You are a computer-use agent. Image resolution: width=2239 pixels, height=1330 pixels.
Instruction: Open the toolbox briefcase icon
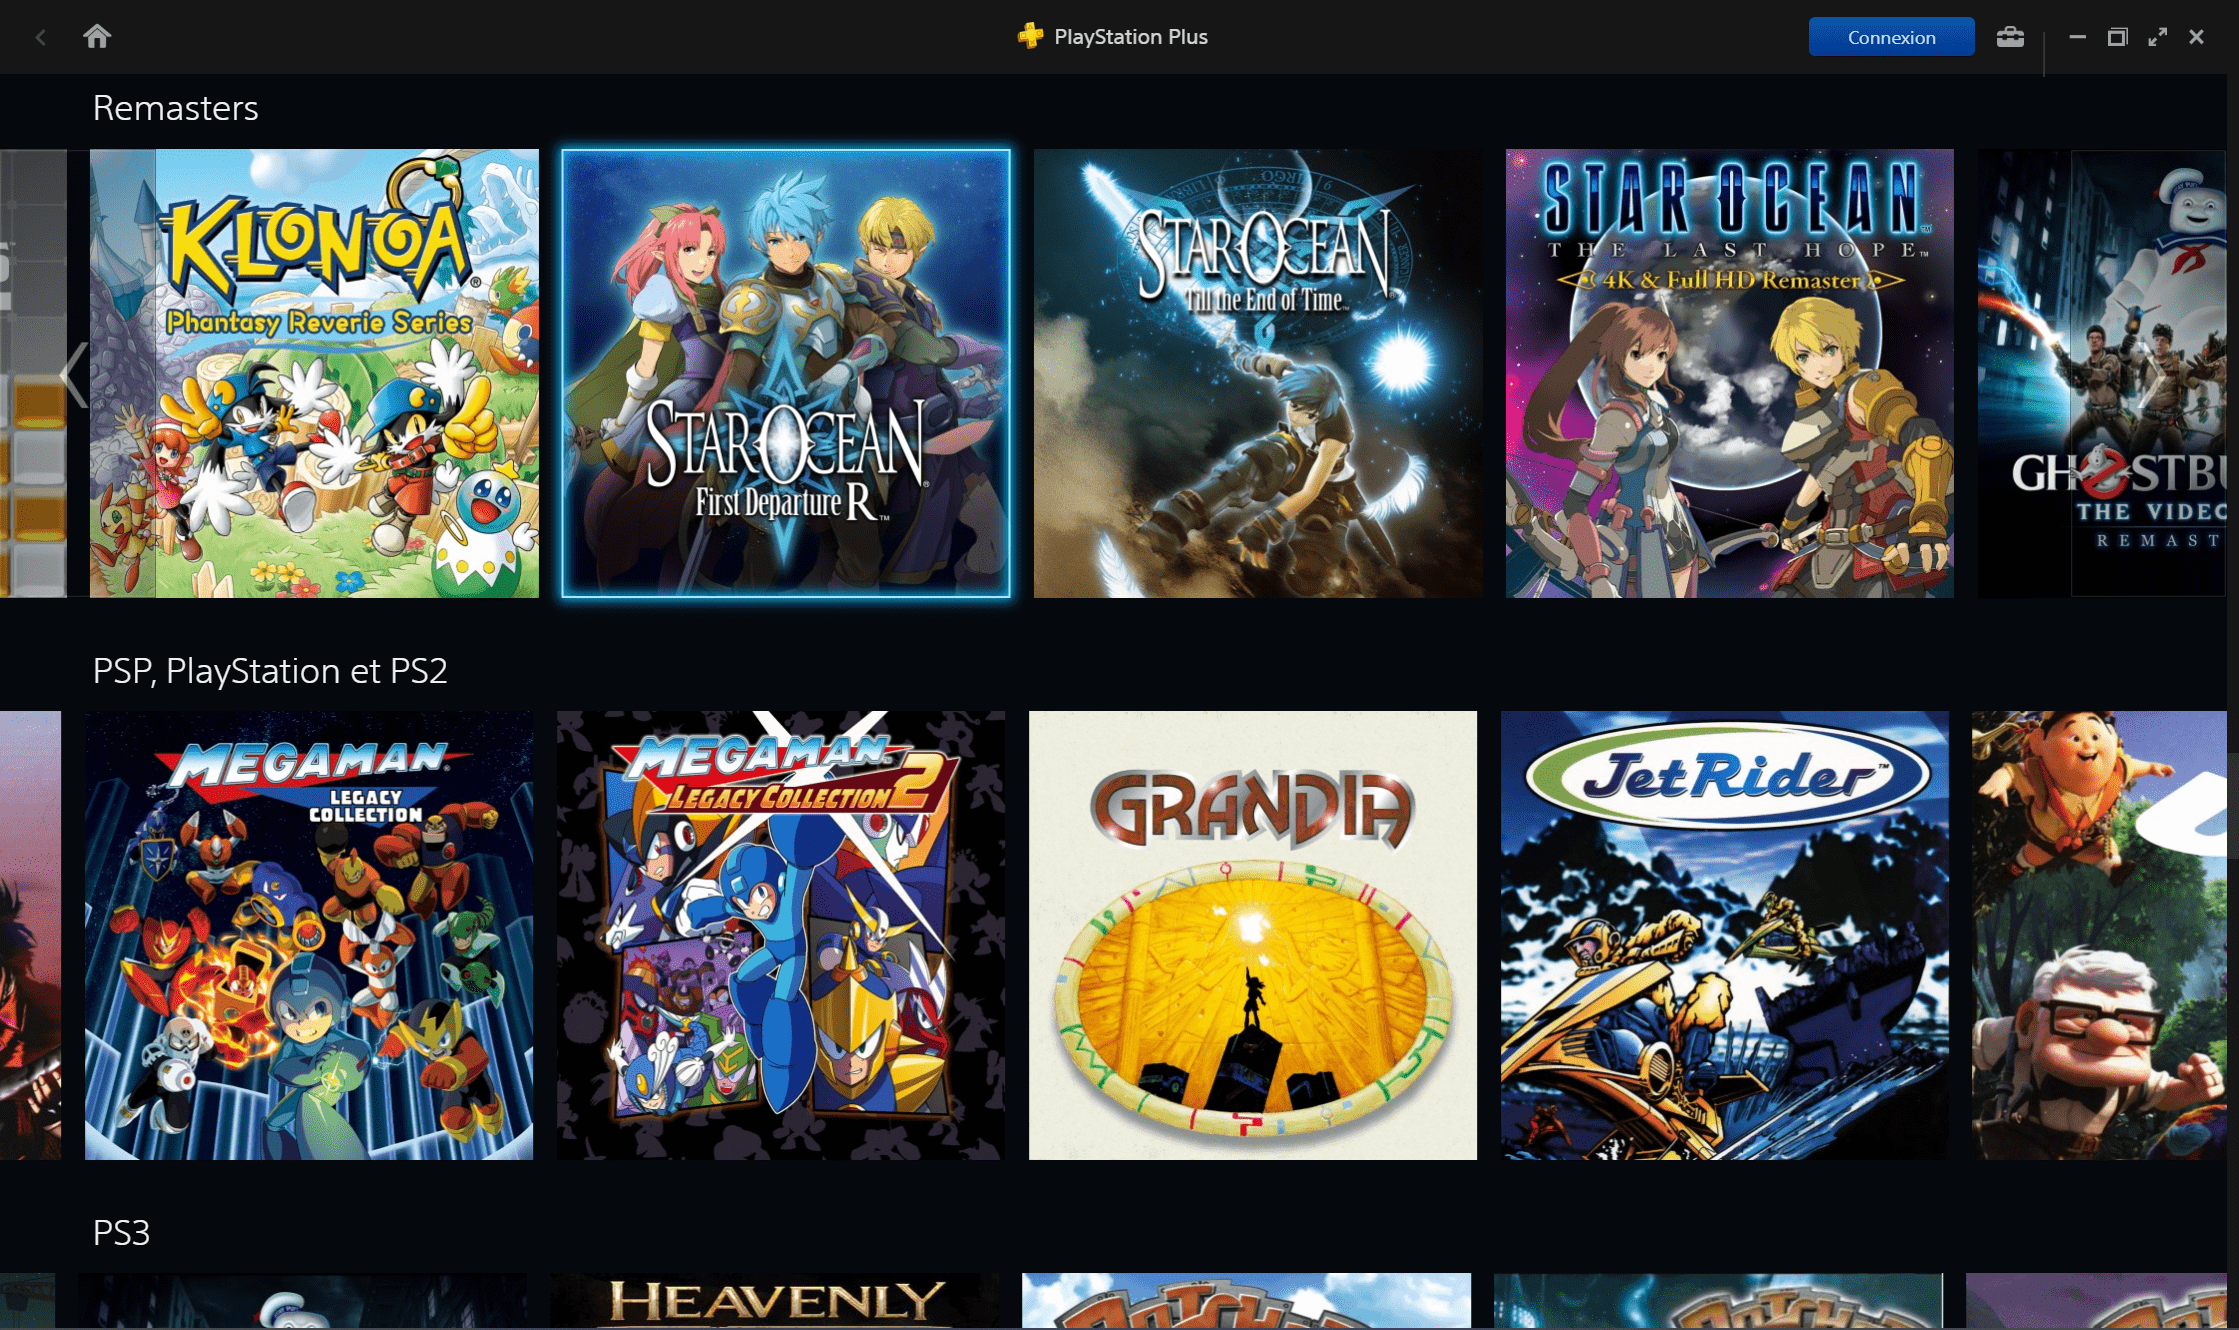pos(2010,37)
